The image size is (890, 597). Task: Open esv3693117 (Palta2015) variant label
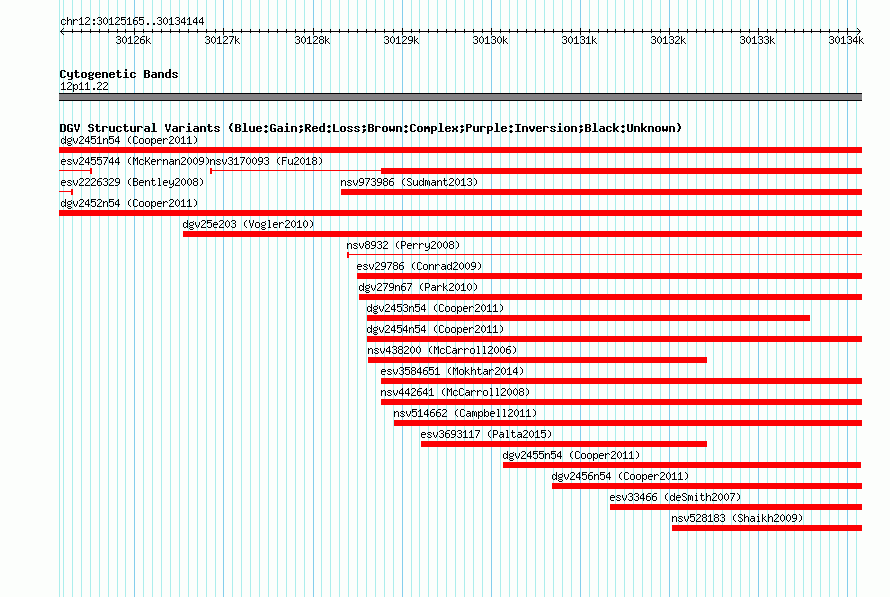click(x=486, y=434)
